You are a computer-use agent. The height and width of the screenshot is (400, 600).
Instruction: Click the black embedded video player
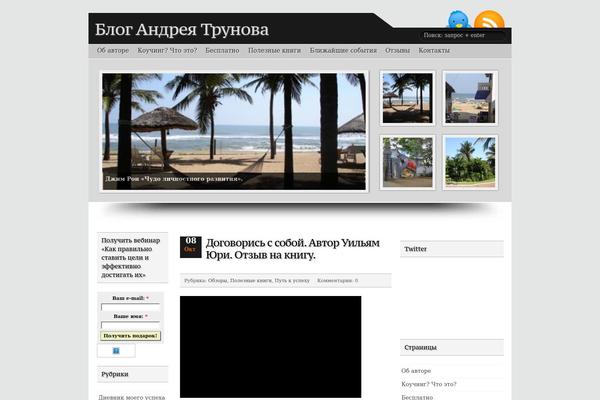click(271, 347)
